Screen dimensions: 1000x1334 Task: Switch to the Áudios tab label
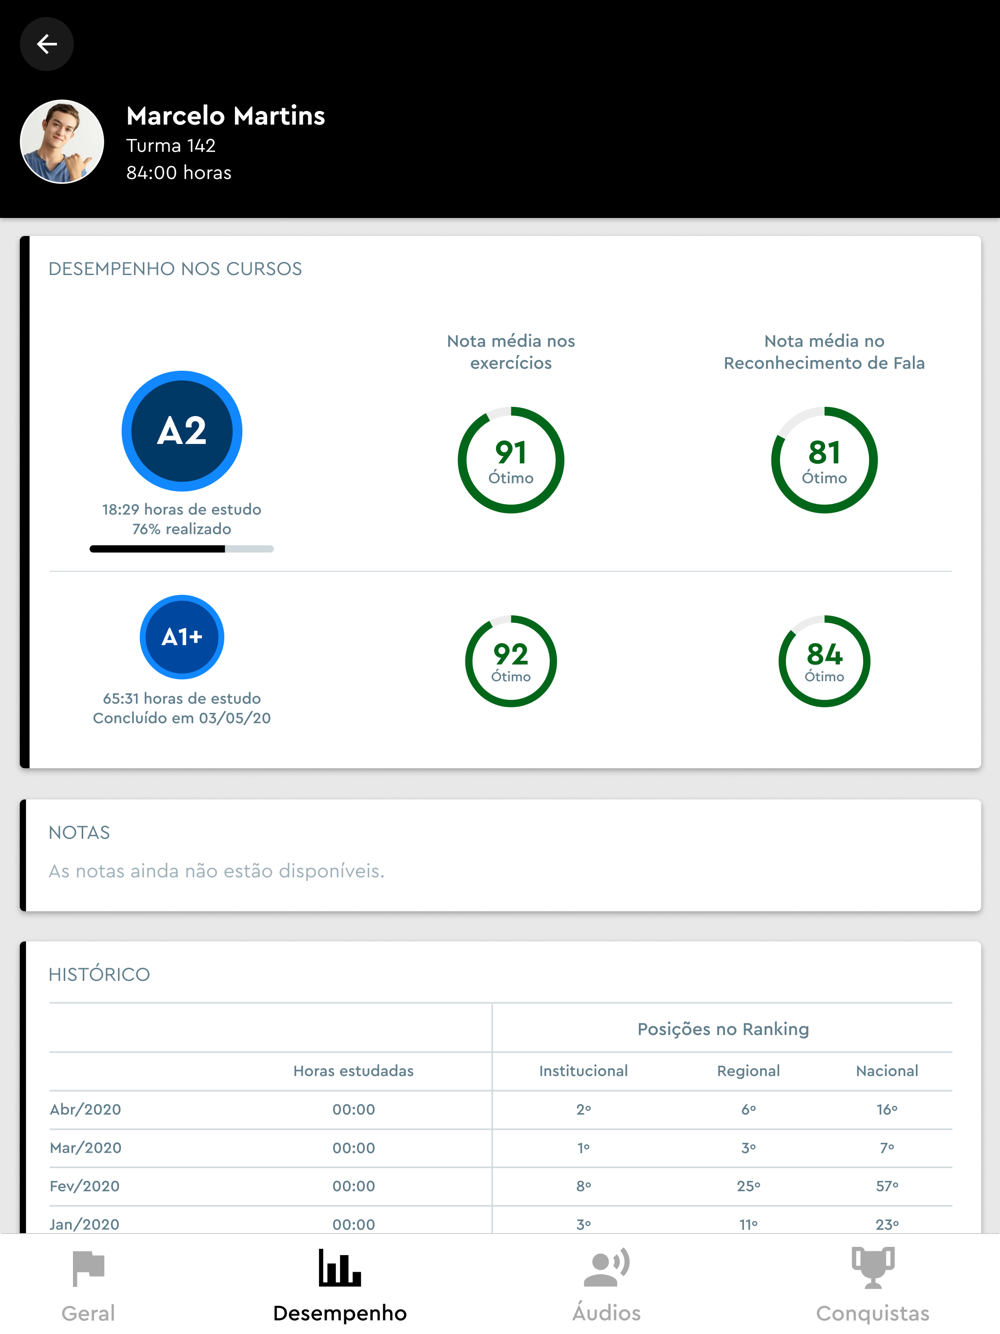(x=606, y=1312)
